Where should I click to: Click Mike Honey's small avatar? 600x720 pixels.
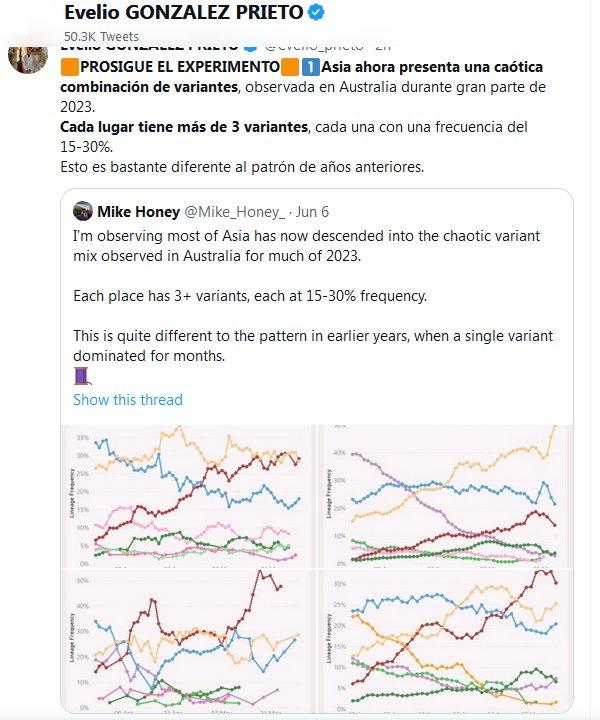point(82,211)
